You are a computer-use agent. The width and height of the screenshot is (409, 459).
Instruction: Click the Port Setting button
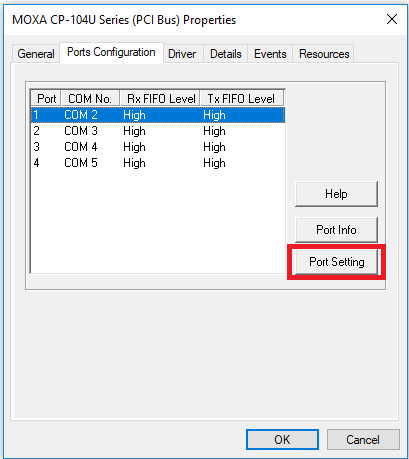[x=336, y=262]
